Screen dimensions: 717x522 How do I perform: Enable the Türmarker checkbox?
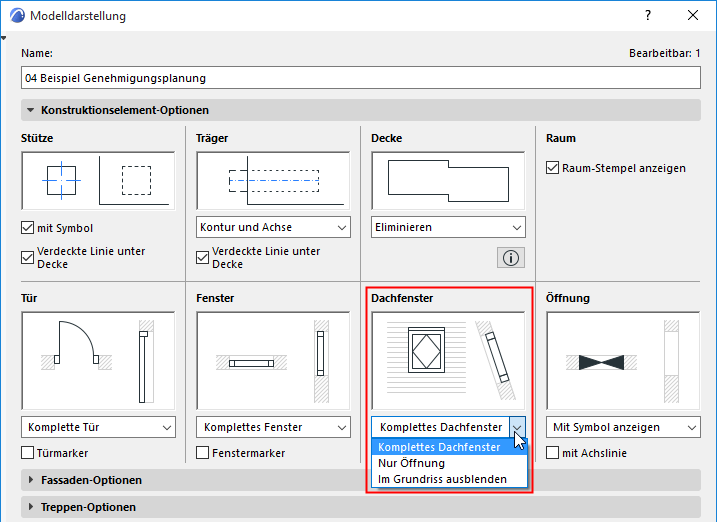[28, 453]
